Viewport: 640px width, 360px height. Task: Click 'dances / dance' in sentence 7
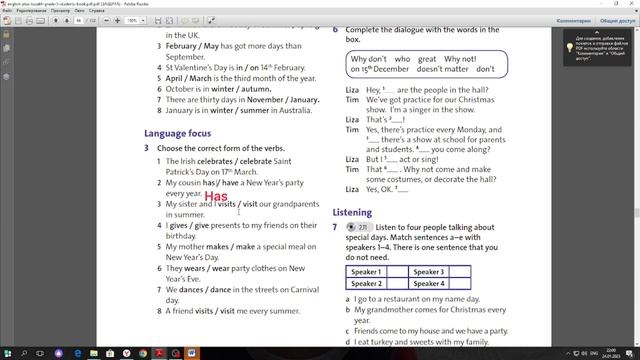pos(205,289)
